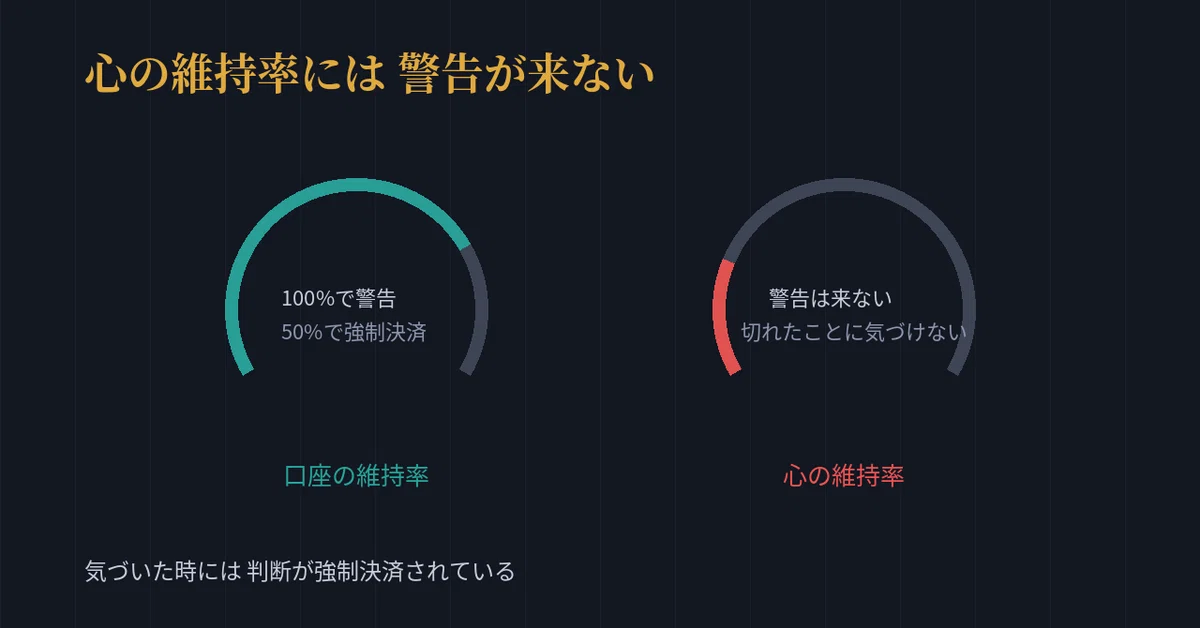The image size is (1200, 628).
Task: Click the words 心の維持率には in the title
Action: click(x=235, y=74)
